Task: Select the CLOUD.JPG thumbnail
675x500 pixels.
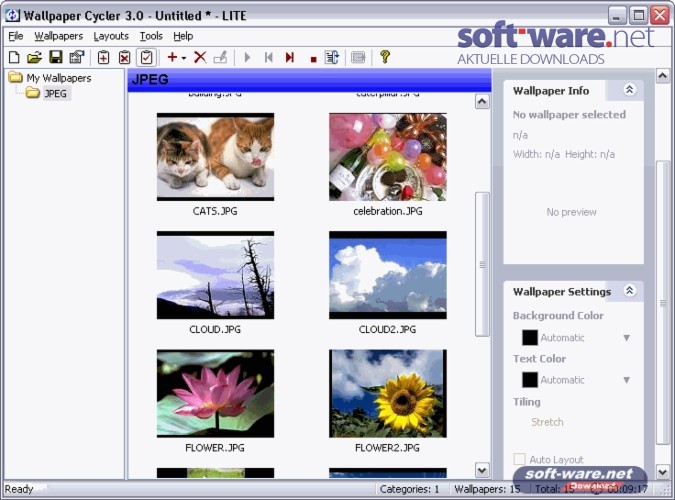Action: click(x=215, y=275)
